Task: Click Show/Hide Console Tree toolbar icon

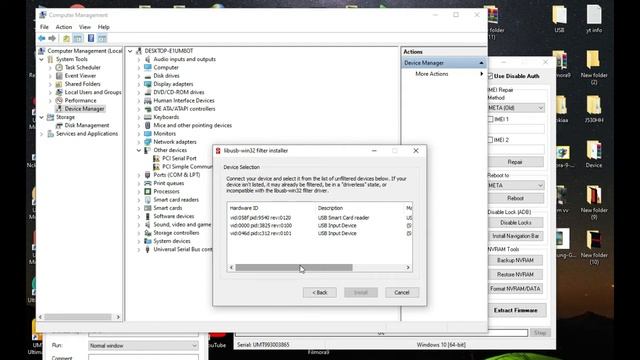Action: 78,38
